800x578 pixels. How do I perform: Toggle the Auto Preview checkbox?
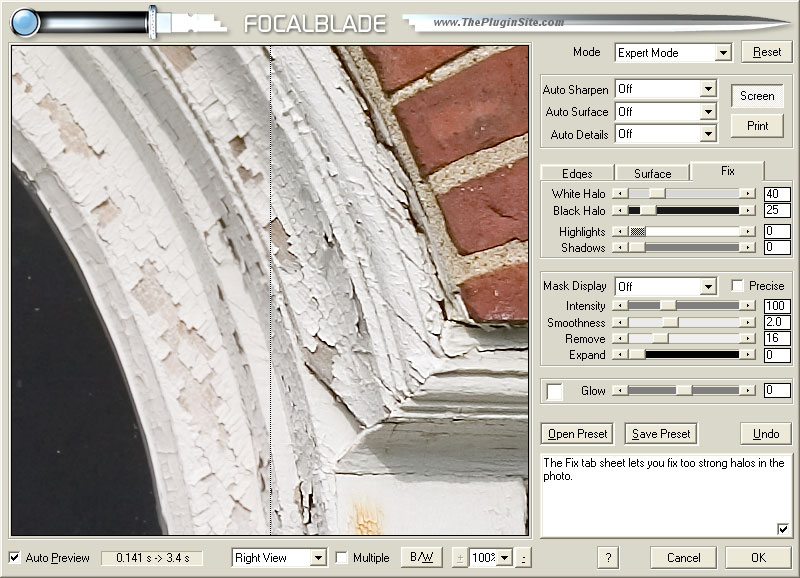pyautogui.click(x=15, y=557)
